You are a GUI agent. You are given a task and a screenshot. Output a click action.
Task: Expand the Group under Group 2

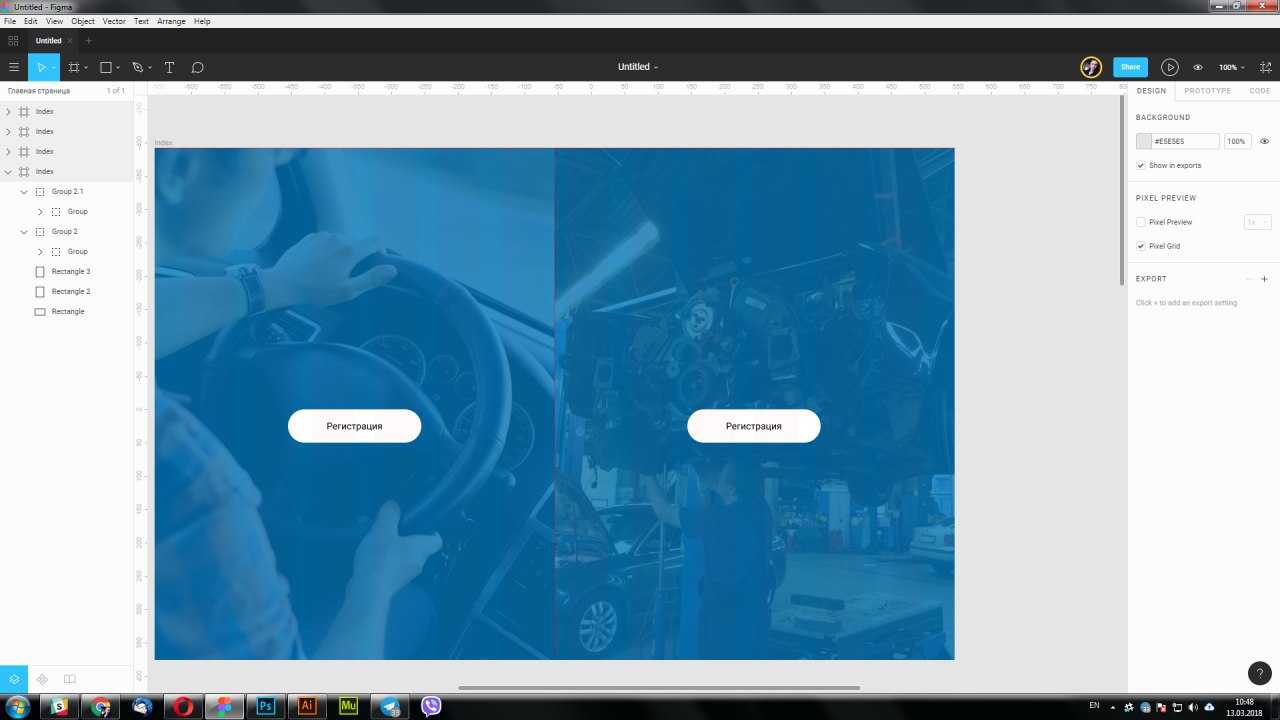pos(40,252)
